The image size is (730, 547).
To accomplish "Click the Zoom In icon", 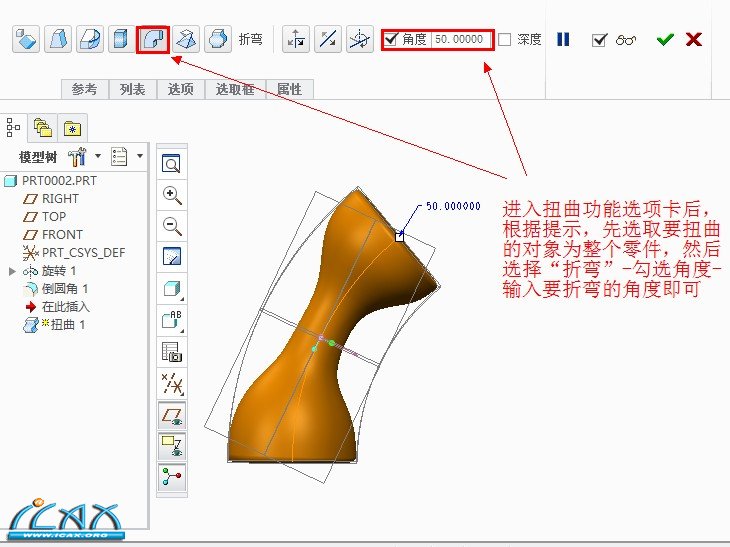I will point(172,195).
